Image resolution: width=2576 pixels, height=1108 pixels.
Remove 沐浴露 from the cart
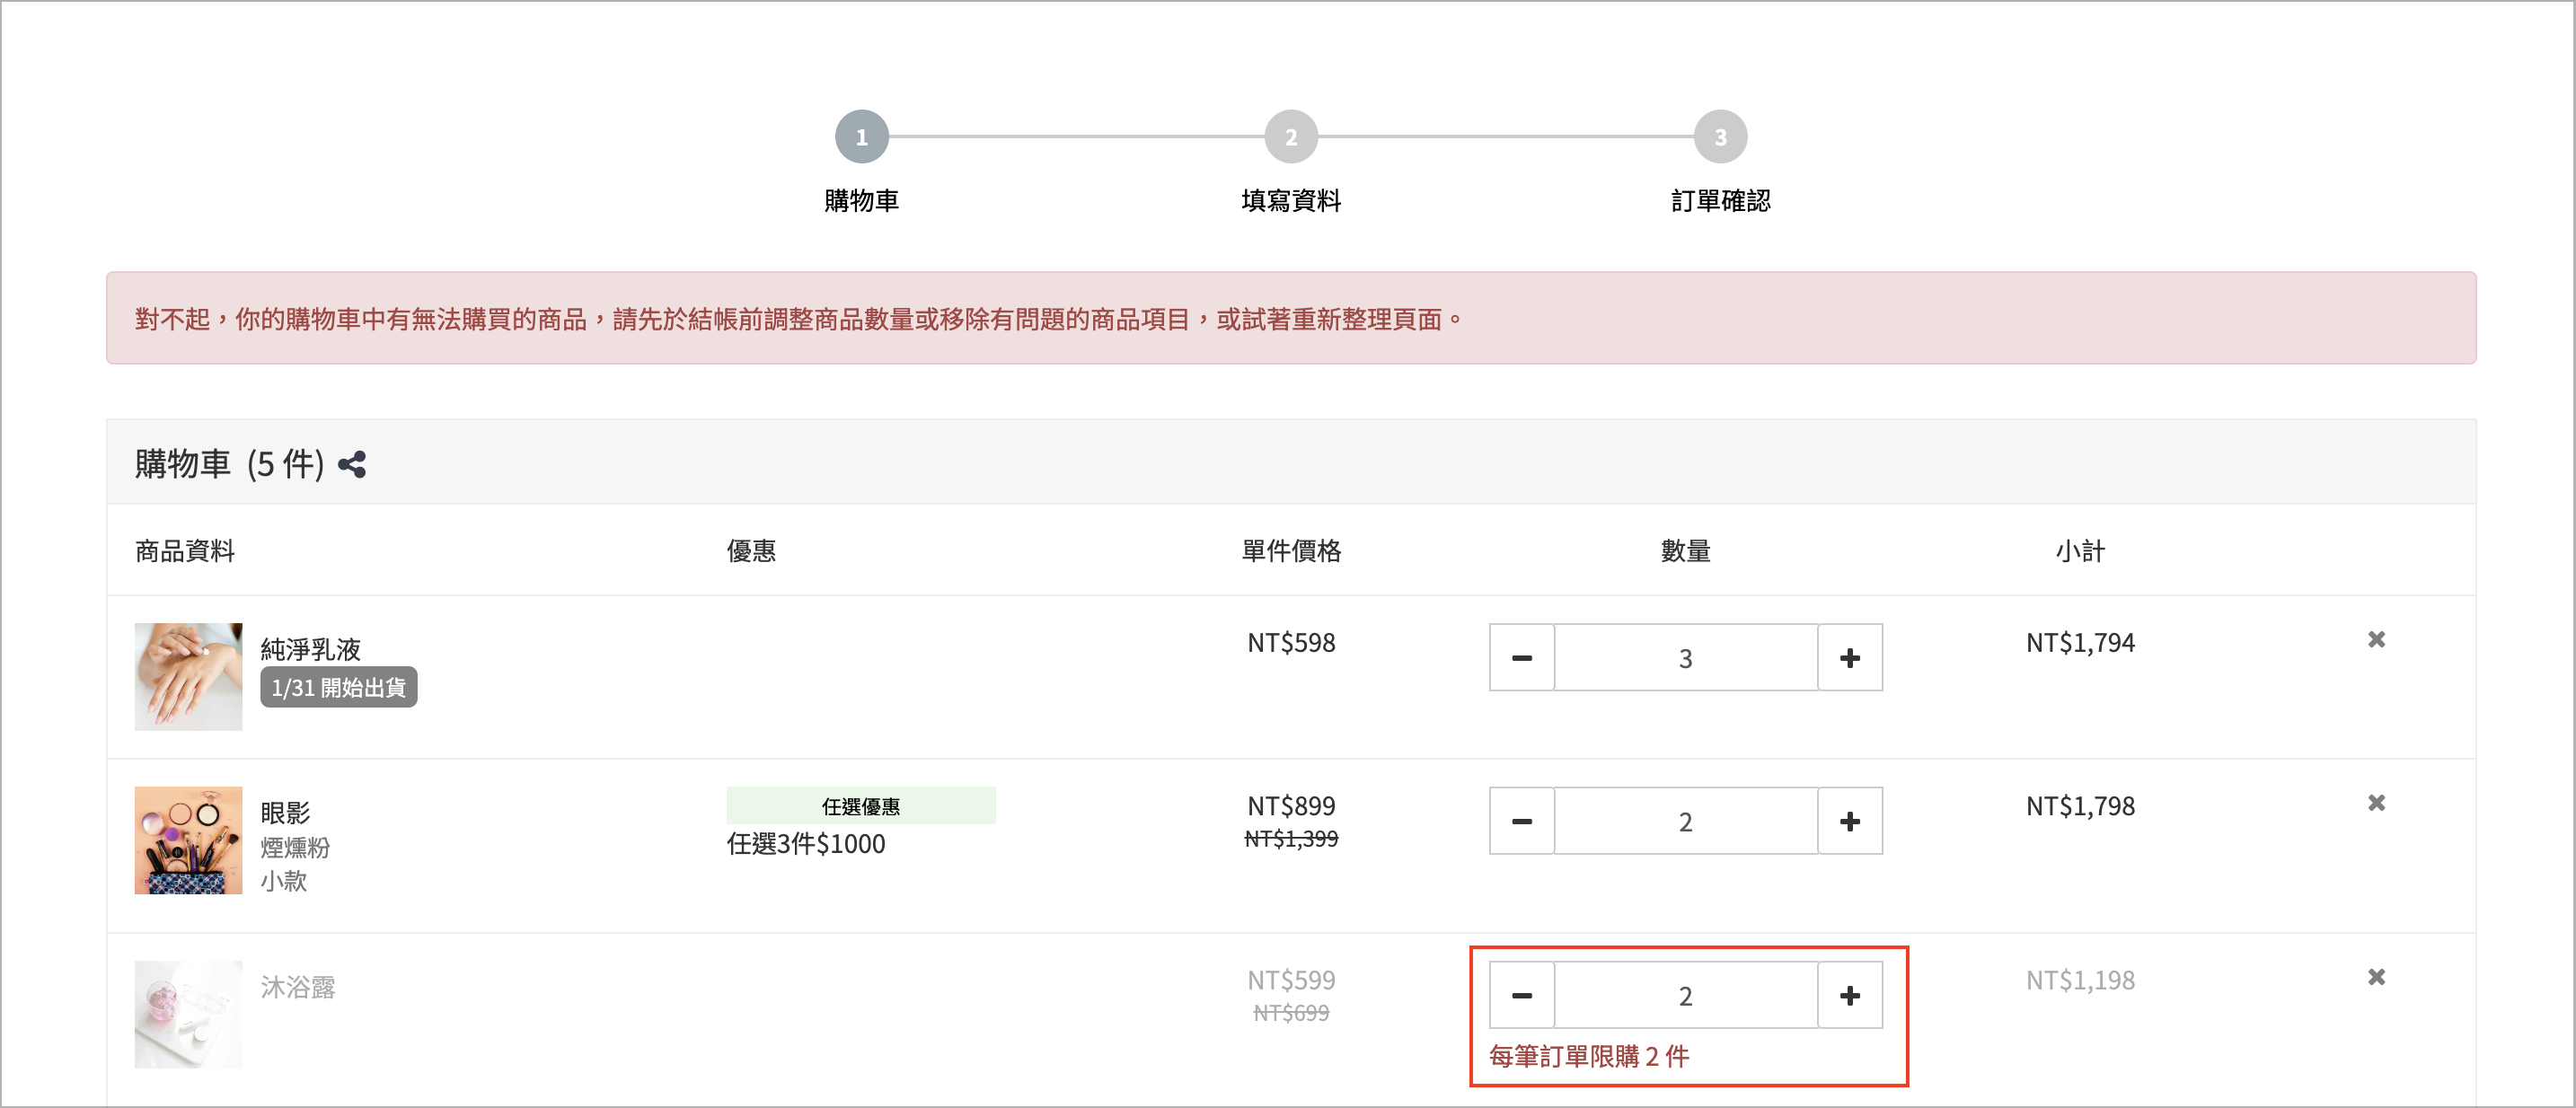click(x=2376, y=977)
